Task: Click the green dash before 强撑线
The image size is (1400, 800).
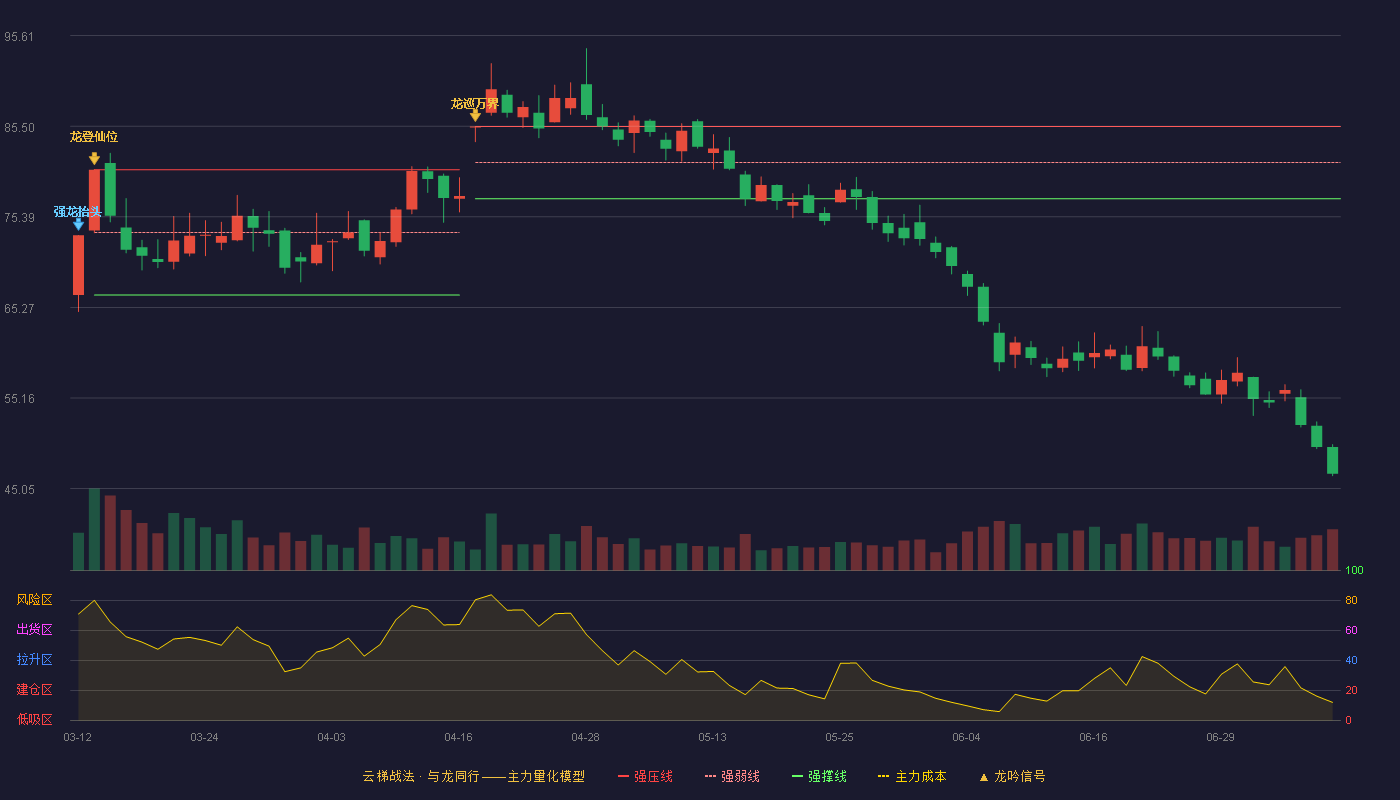Action: [797, 776]
